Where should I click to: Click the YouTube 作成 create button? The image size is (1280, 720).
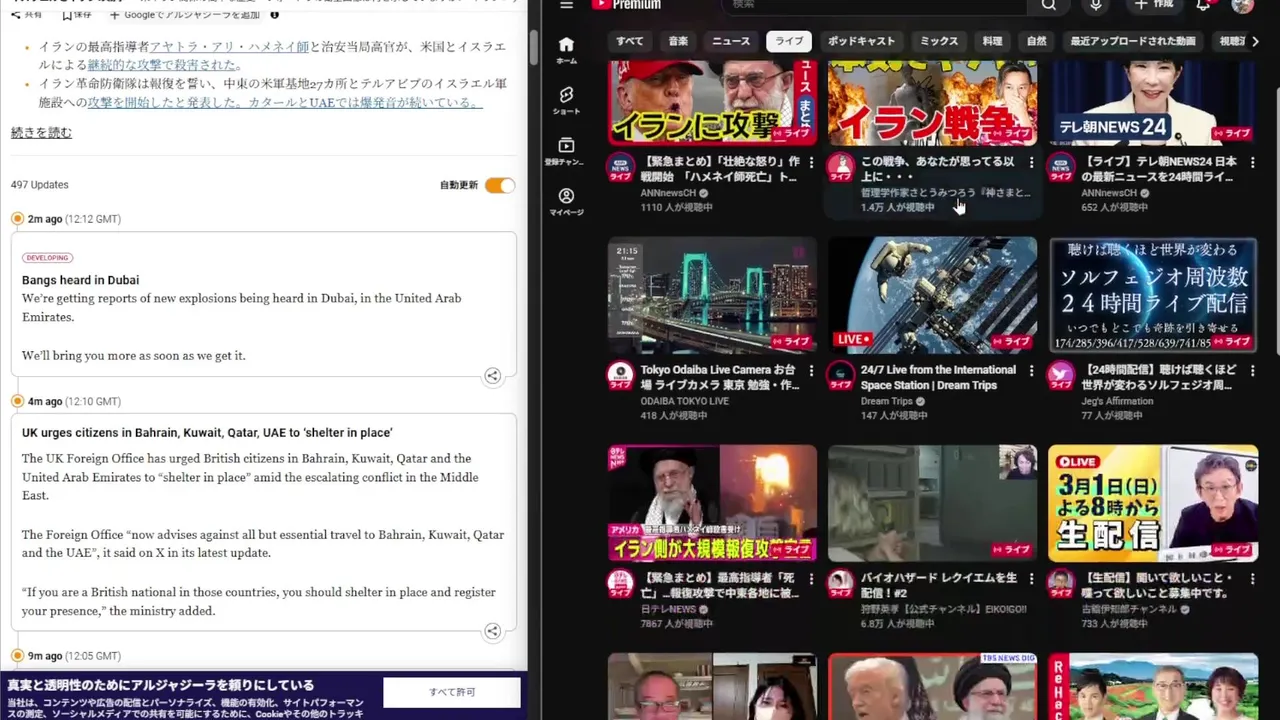tap(1153, 5)
